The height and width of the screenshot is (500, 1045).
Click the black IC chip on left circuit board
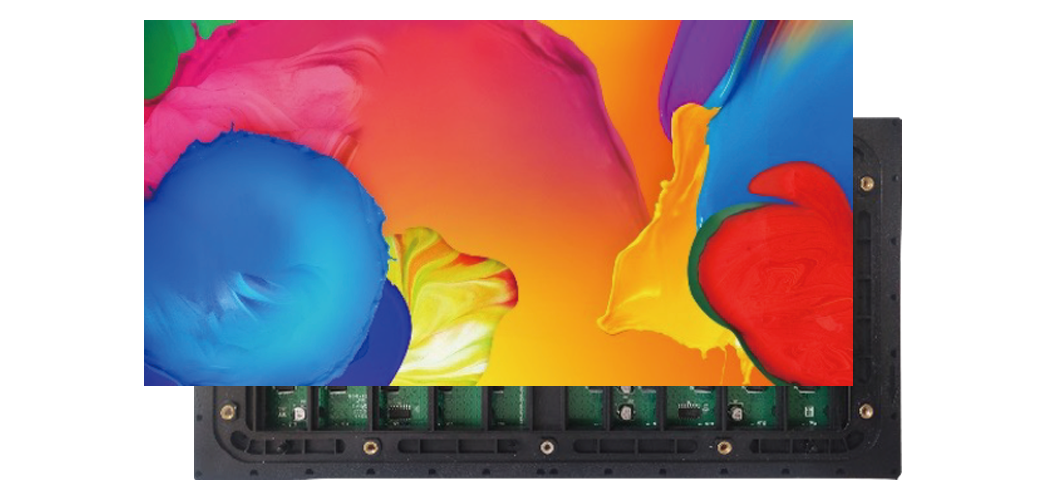400,411
